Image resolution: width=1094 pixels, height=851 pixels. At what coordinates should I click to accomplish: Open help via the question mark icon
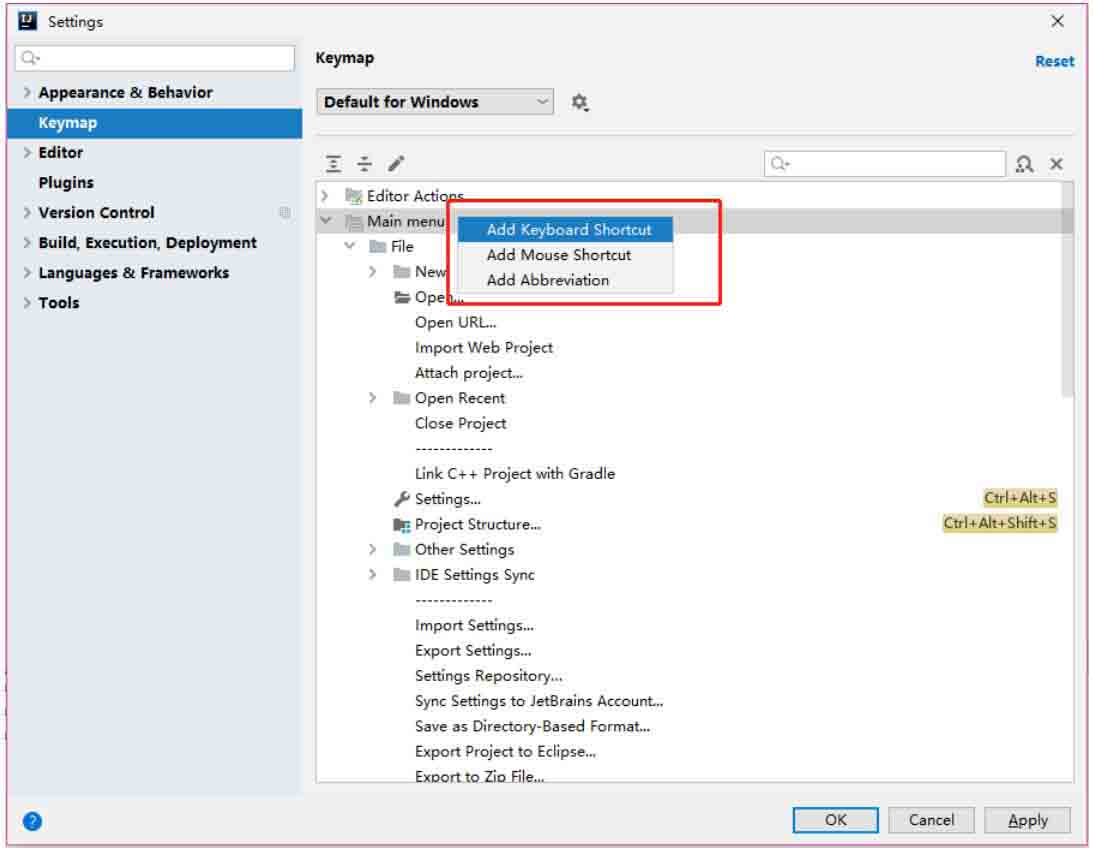[x=32, y=821]
